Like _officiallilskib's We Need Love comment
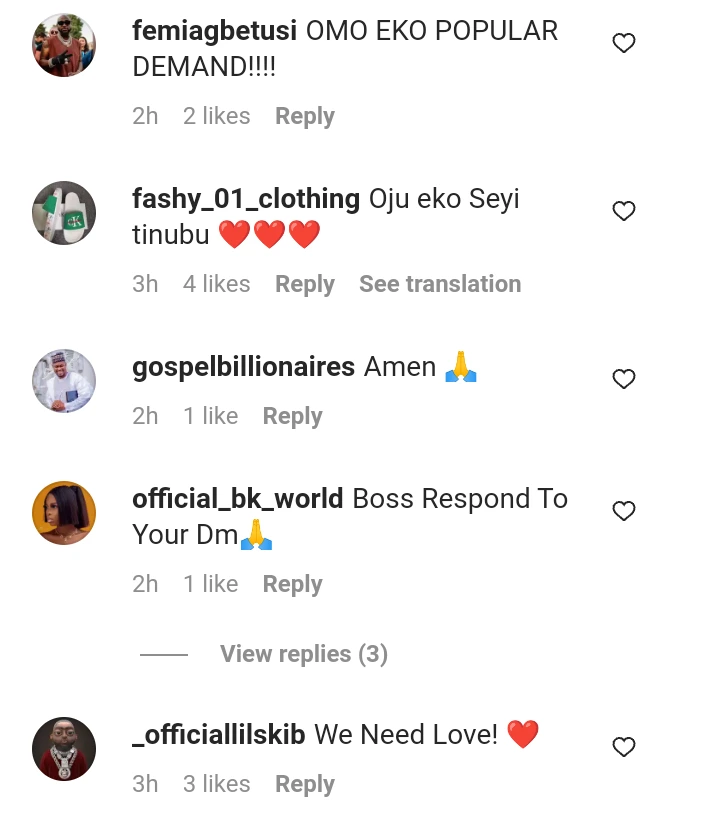This screenshot has height=814, width=719. (624, 747)
